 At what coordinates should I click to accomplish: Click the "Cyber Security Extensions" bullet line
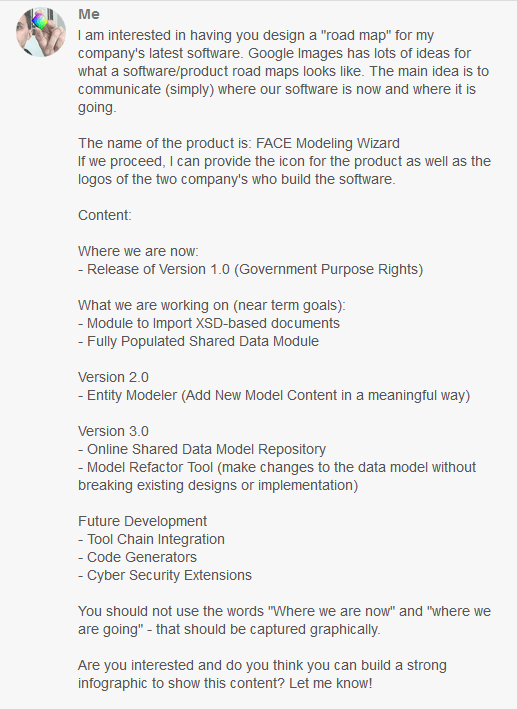(165, 575)
